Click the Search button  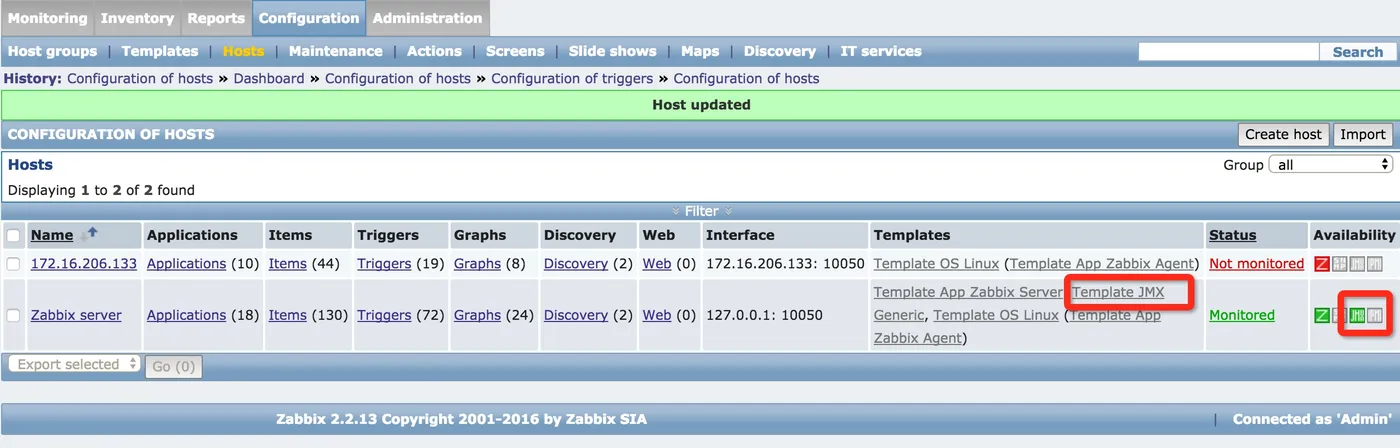(1357, 52)
